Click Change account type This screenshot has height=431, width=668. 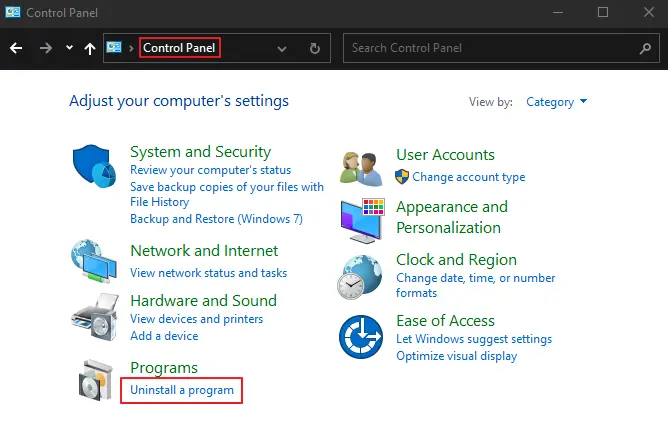point(469,177)
